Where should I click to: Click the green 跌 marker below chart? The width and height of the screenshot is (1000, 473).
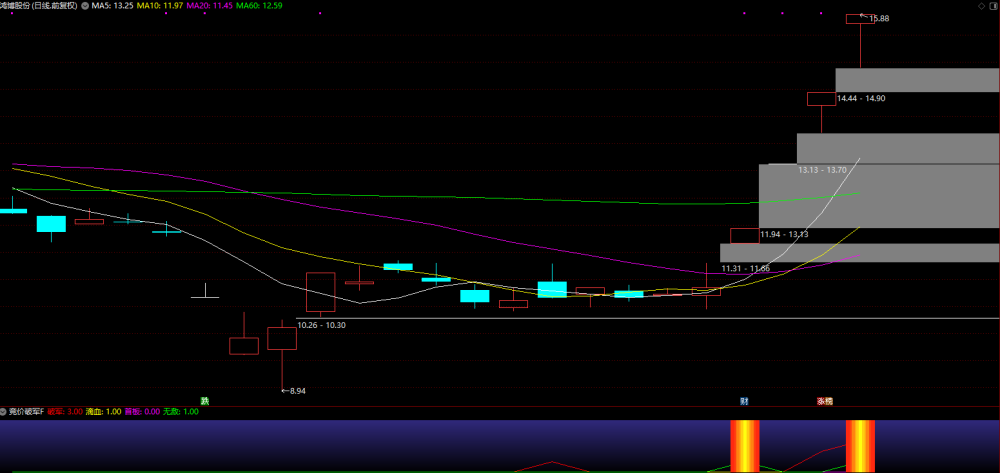click(x=205, y=401)
